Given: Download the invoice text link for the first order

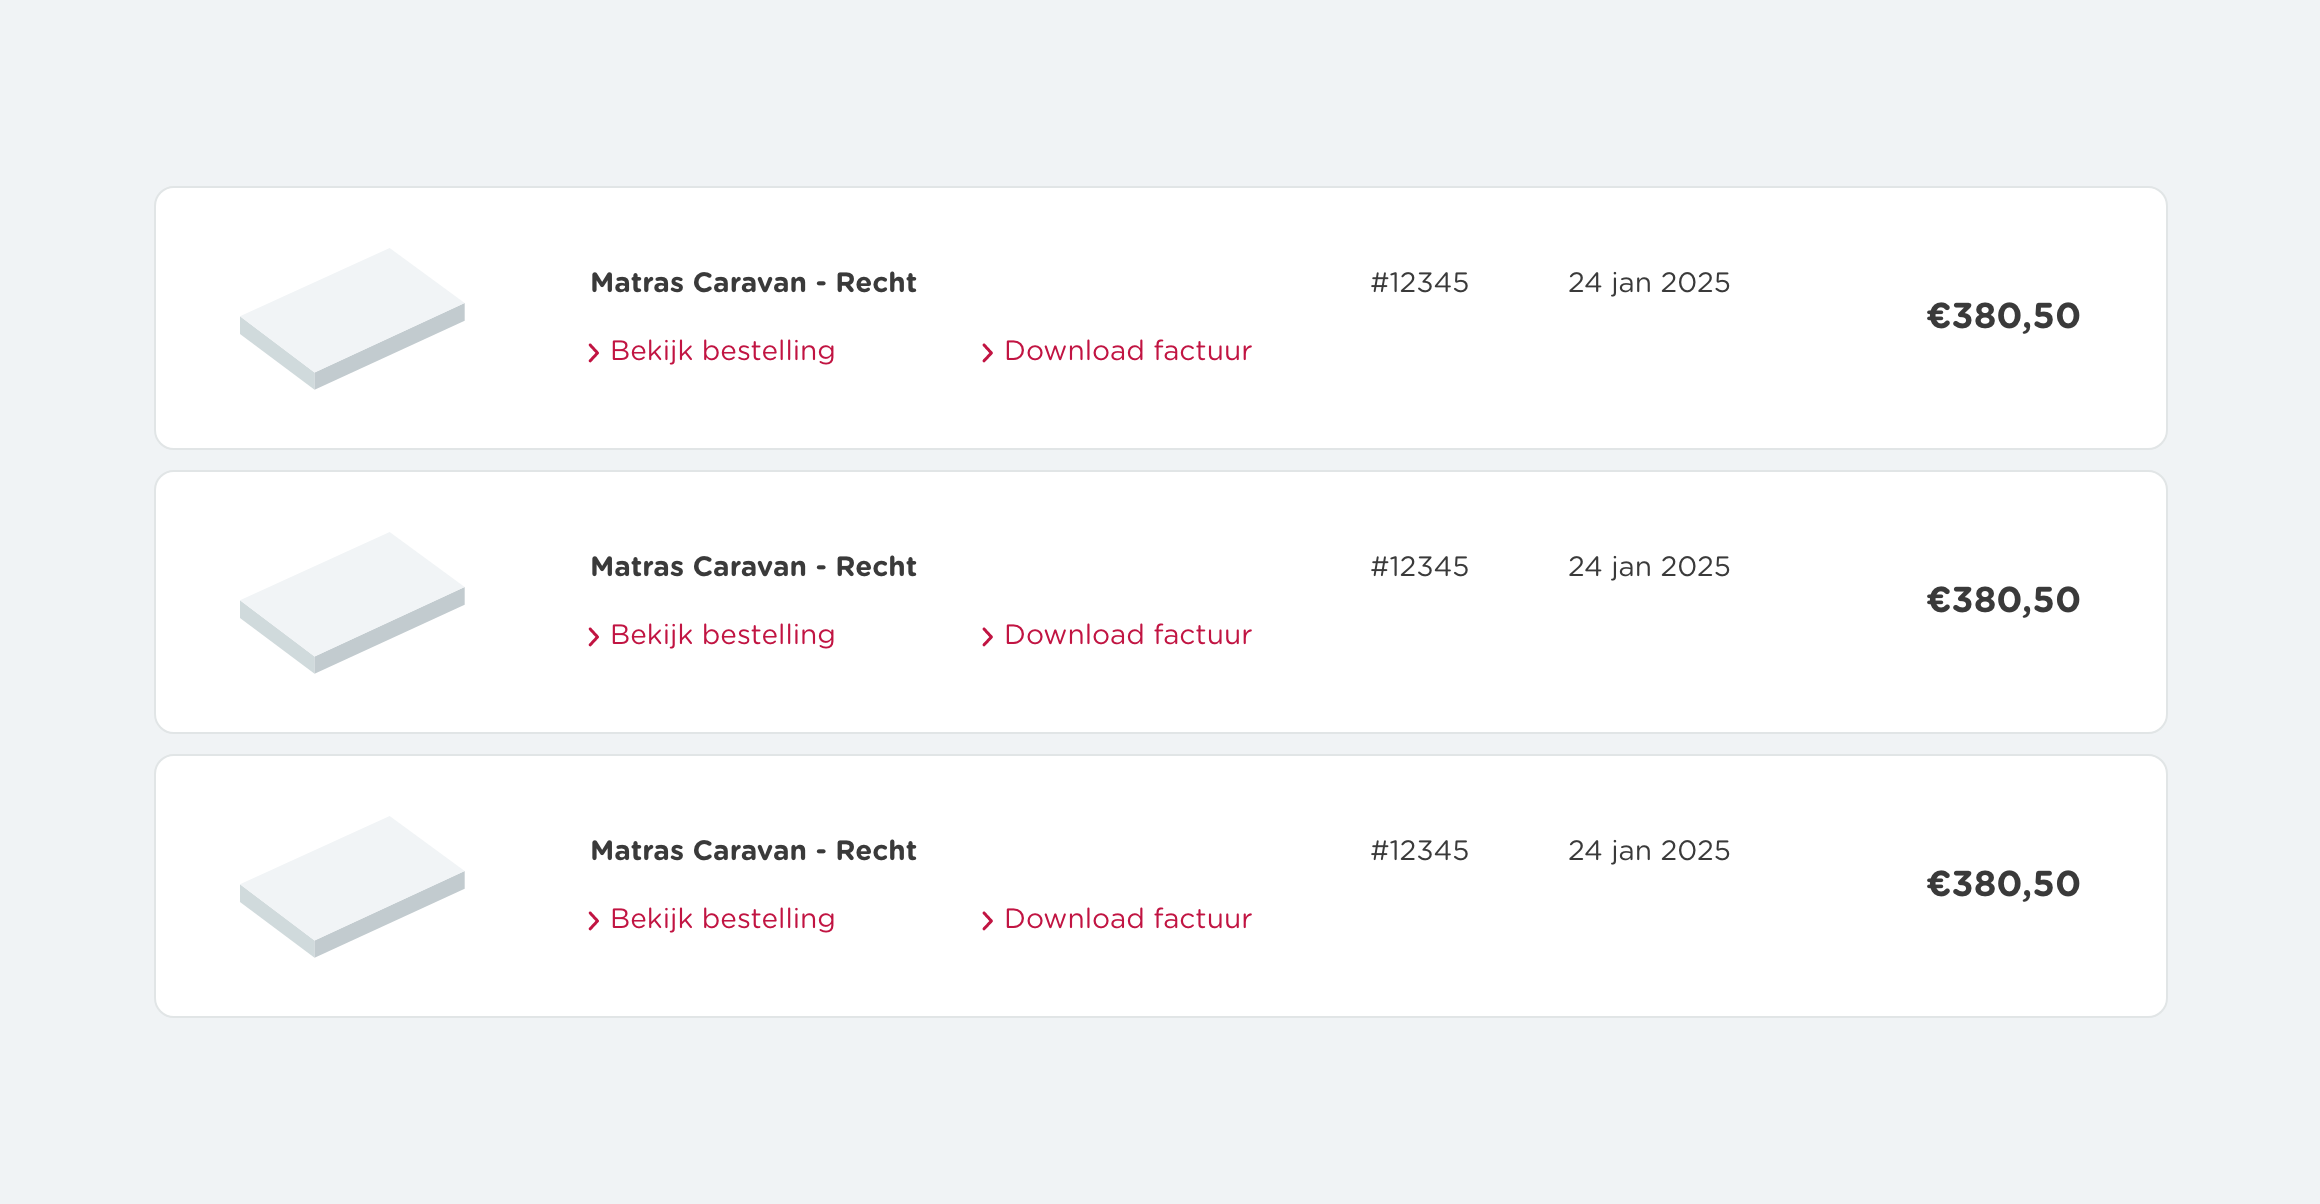Looking at the screenshot, I should [x=1128, y=351].
